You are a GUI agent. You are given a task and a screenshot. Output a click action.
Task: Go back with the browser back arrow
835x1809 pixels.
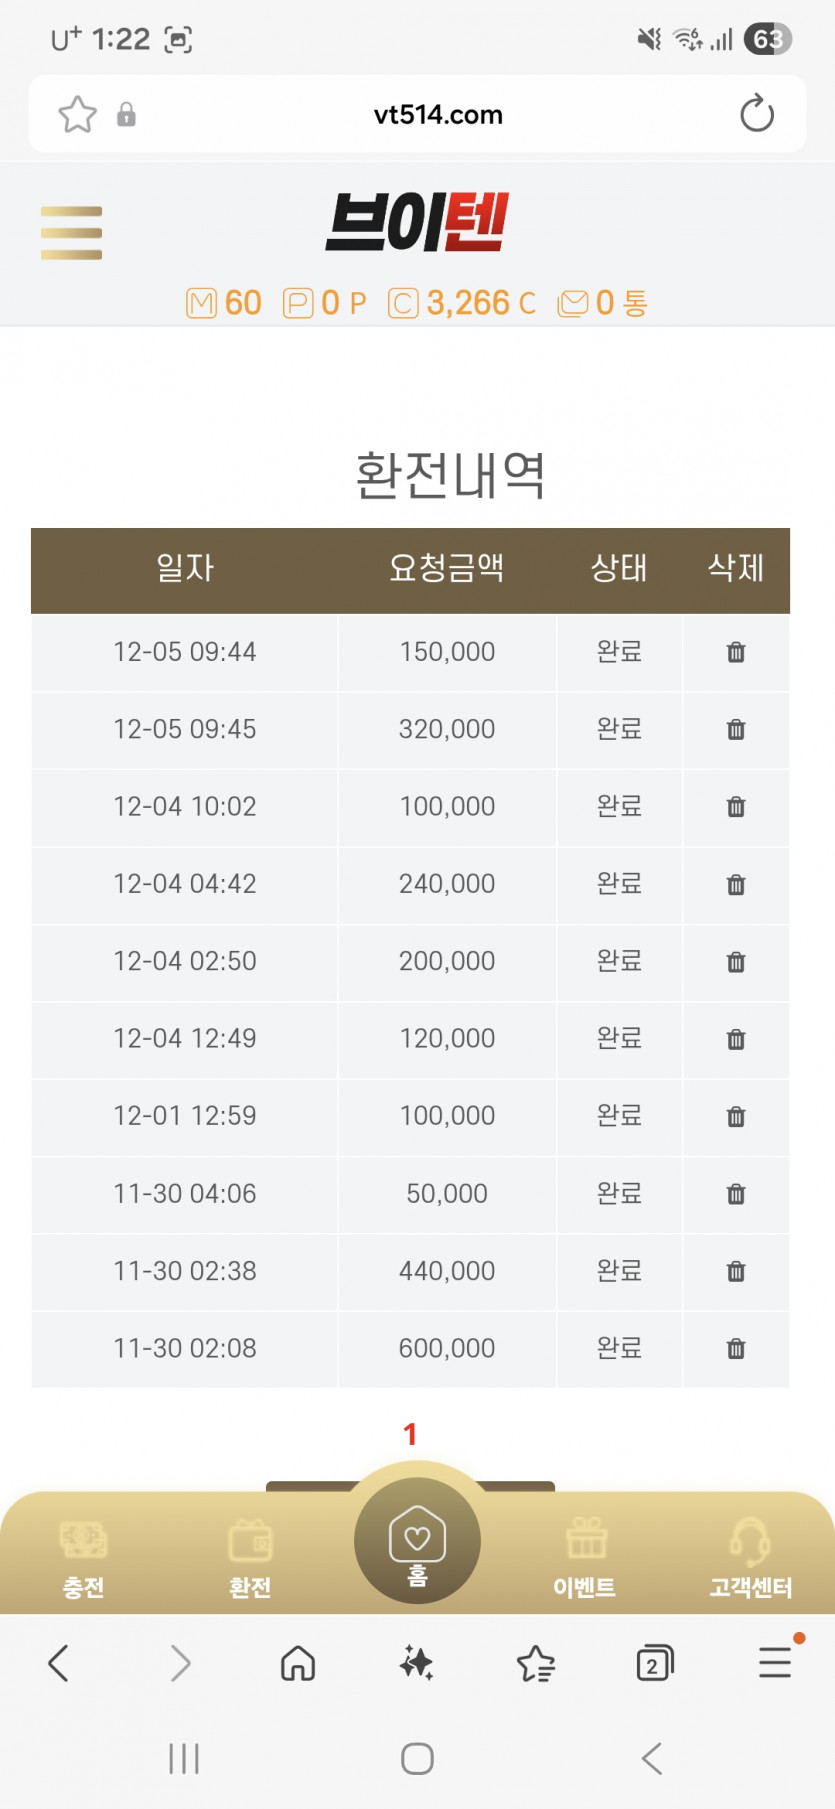pos(59,1664)
